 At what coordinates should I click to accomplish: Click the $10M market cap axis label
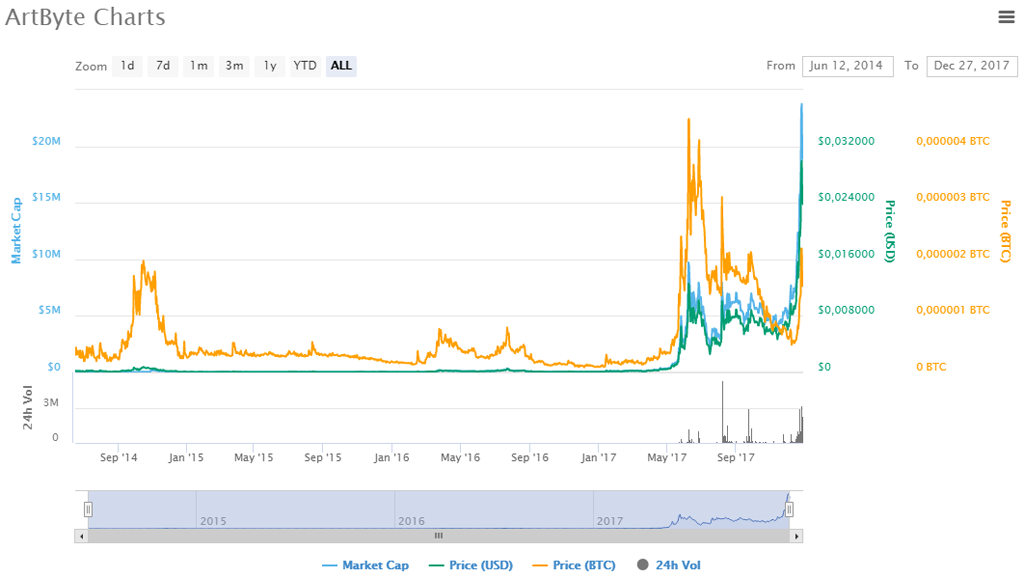pos(46,254)
